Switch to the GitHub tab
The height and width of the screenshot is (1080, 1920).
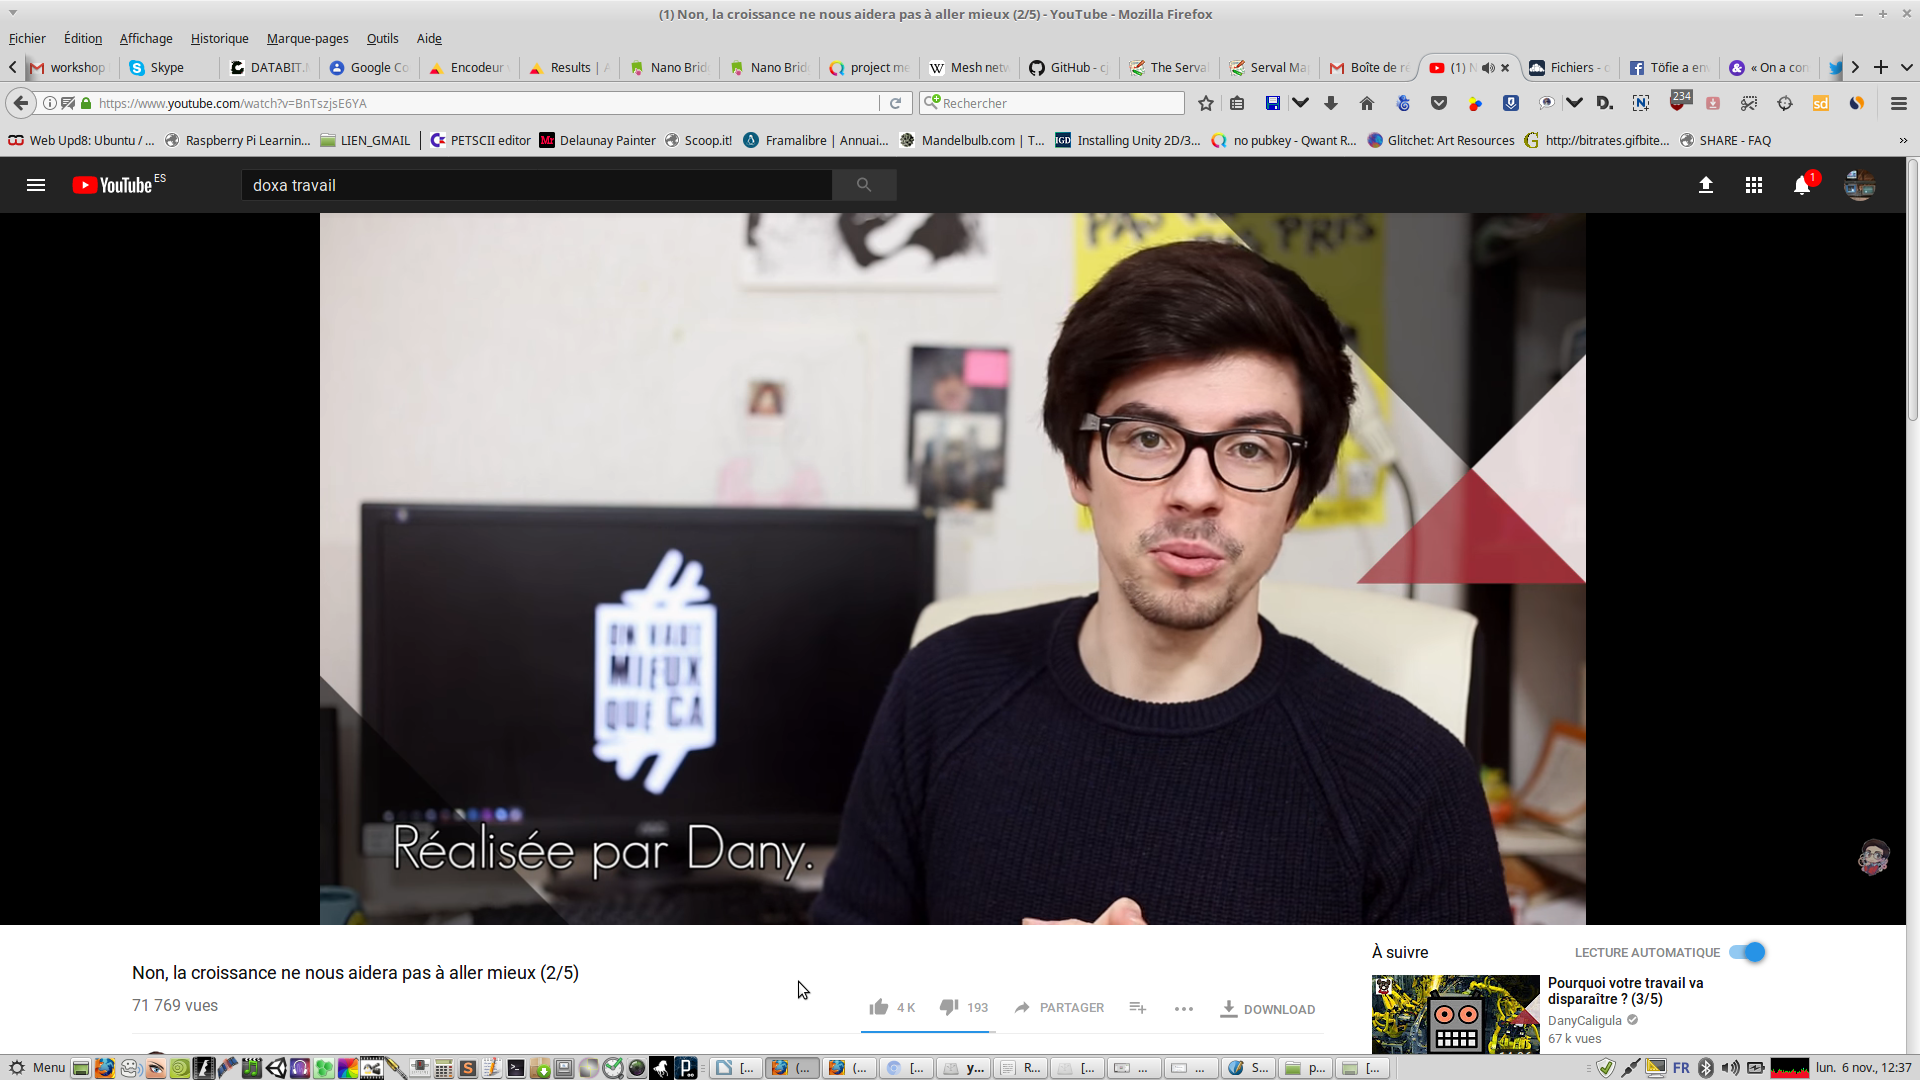pyautogui.click(x=1070, y=68)
